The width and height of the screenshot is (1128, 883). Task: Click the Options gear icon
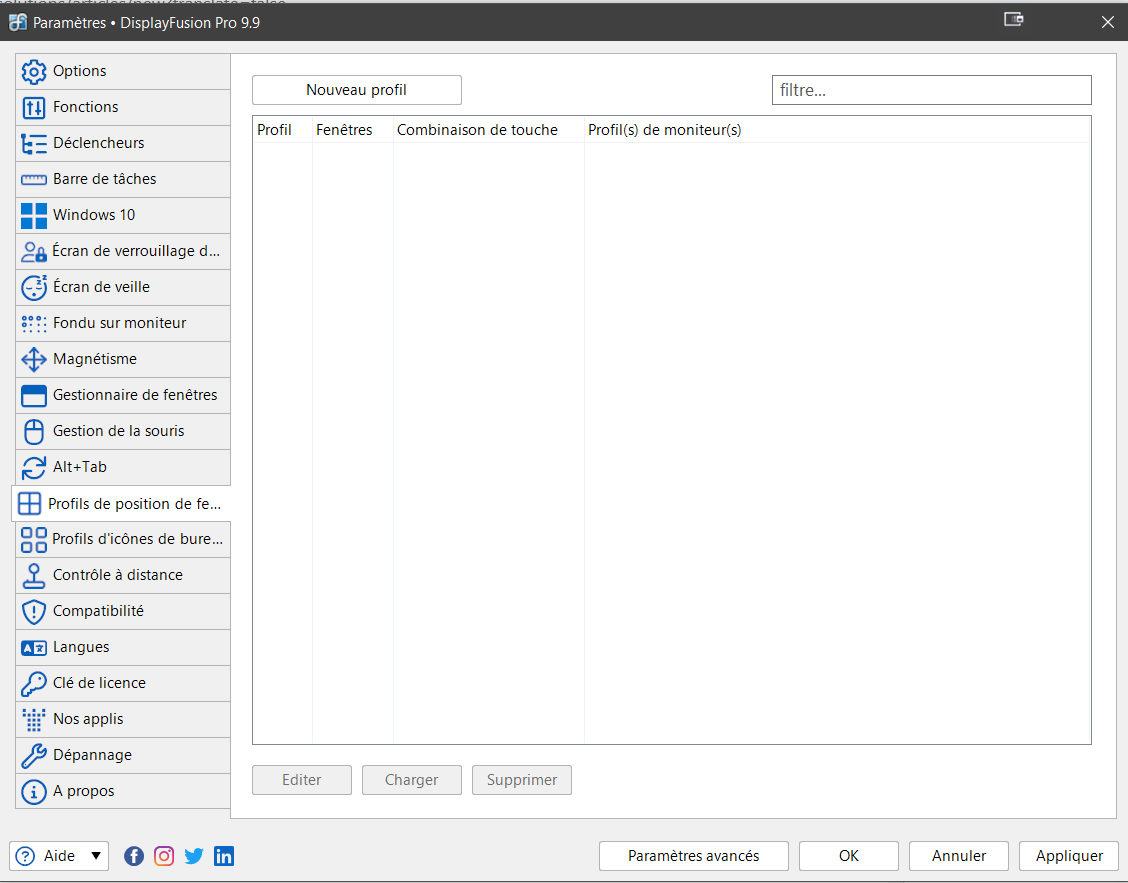click(34, 71)
